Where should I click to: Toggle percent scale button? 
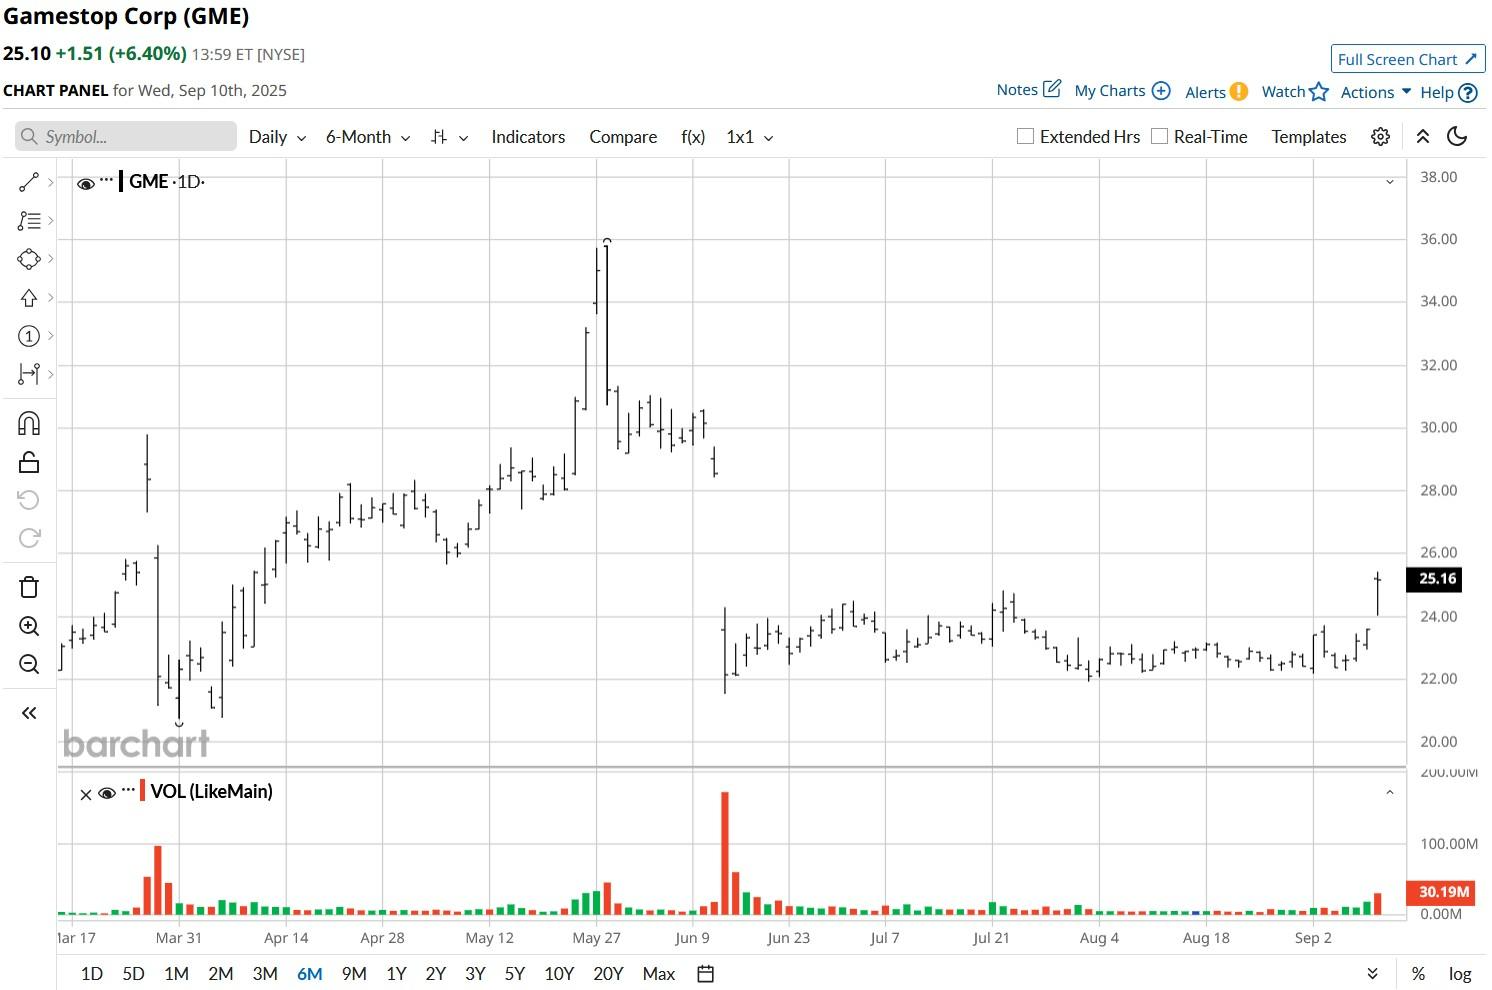[x=1418, y=974]
